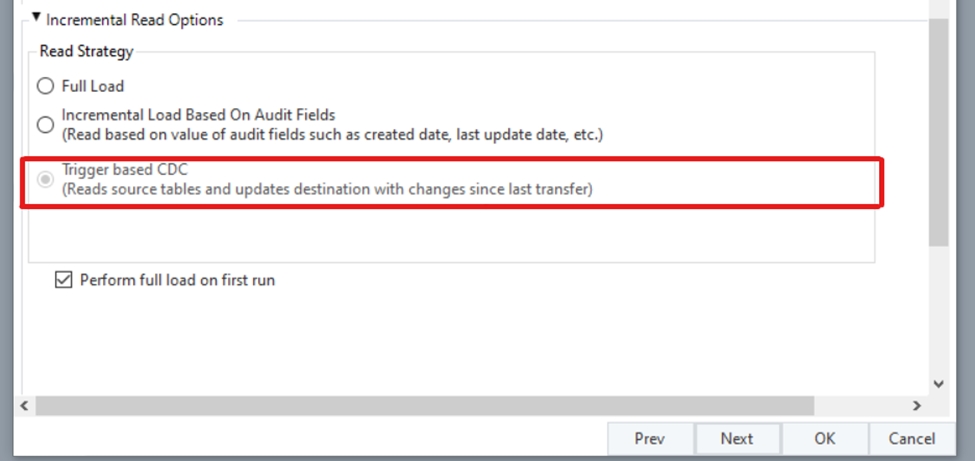This screenshot has width=975, height=461.
Task: Click the Prev button
Action: tap(649, 438)
